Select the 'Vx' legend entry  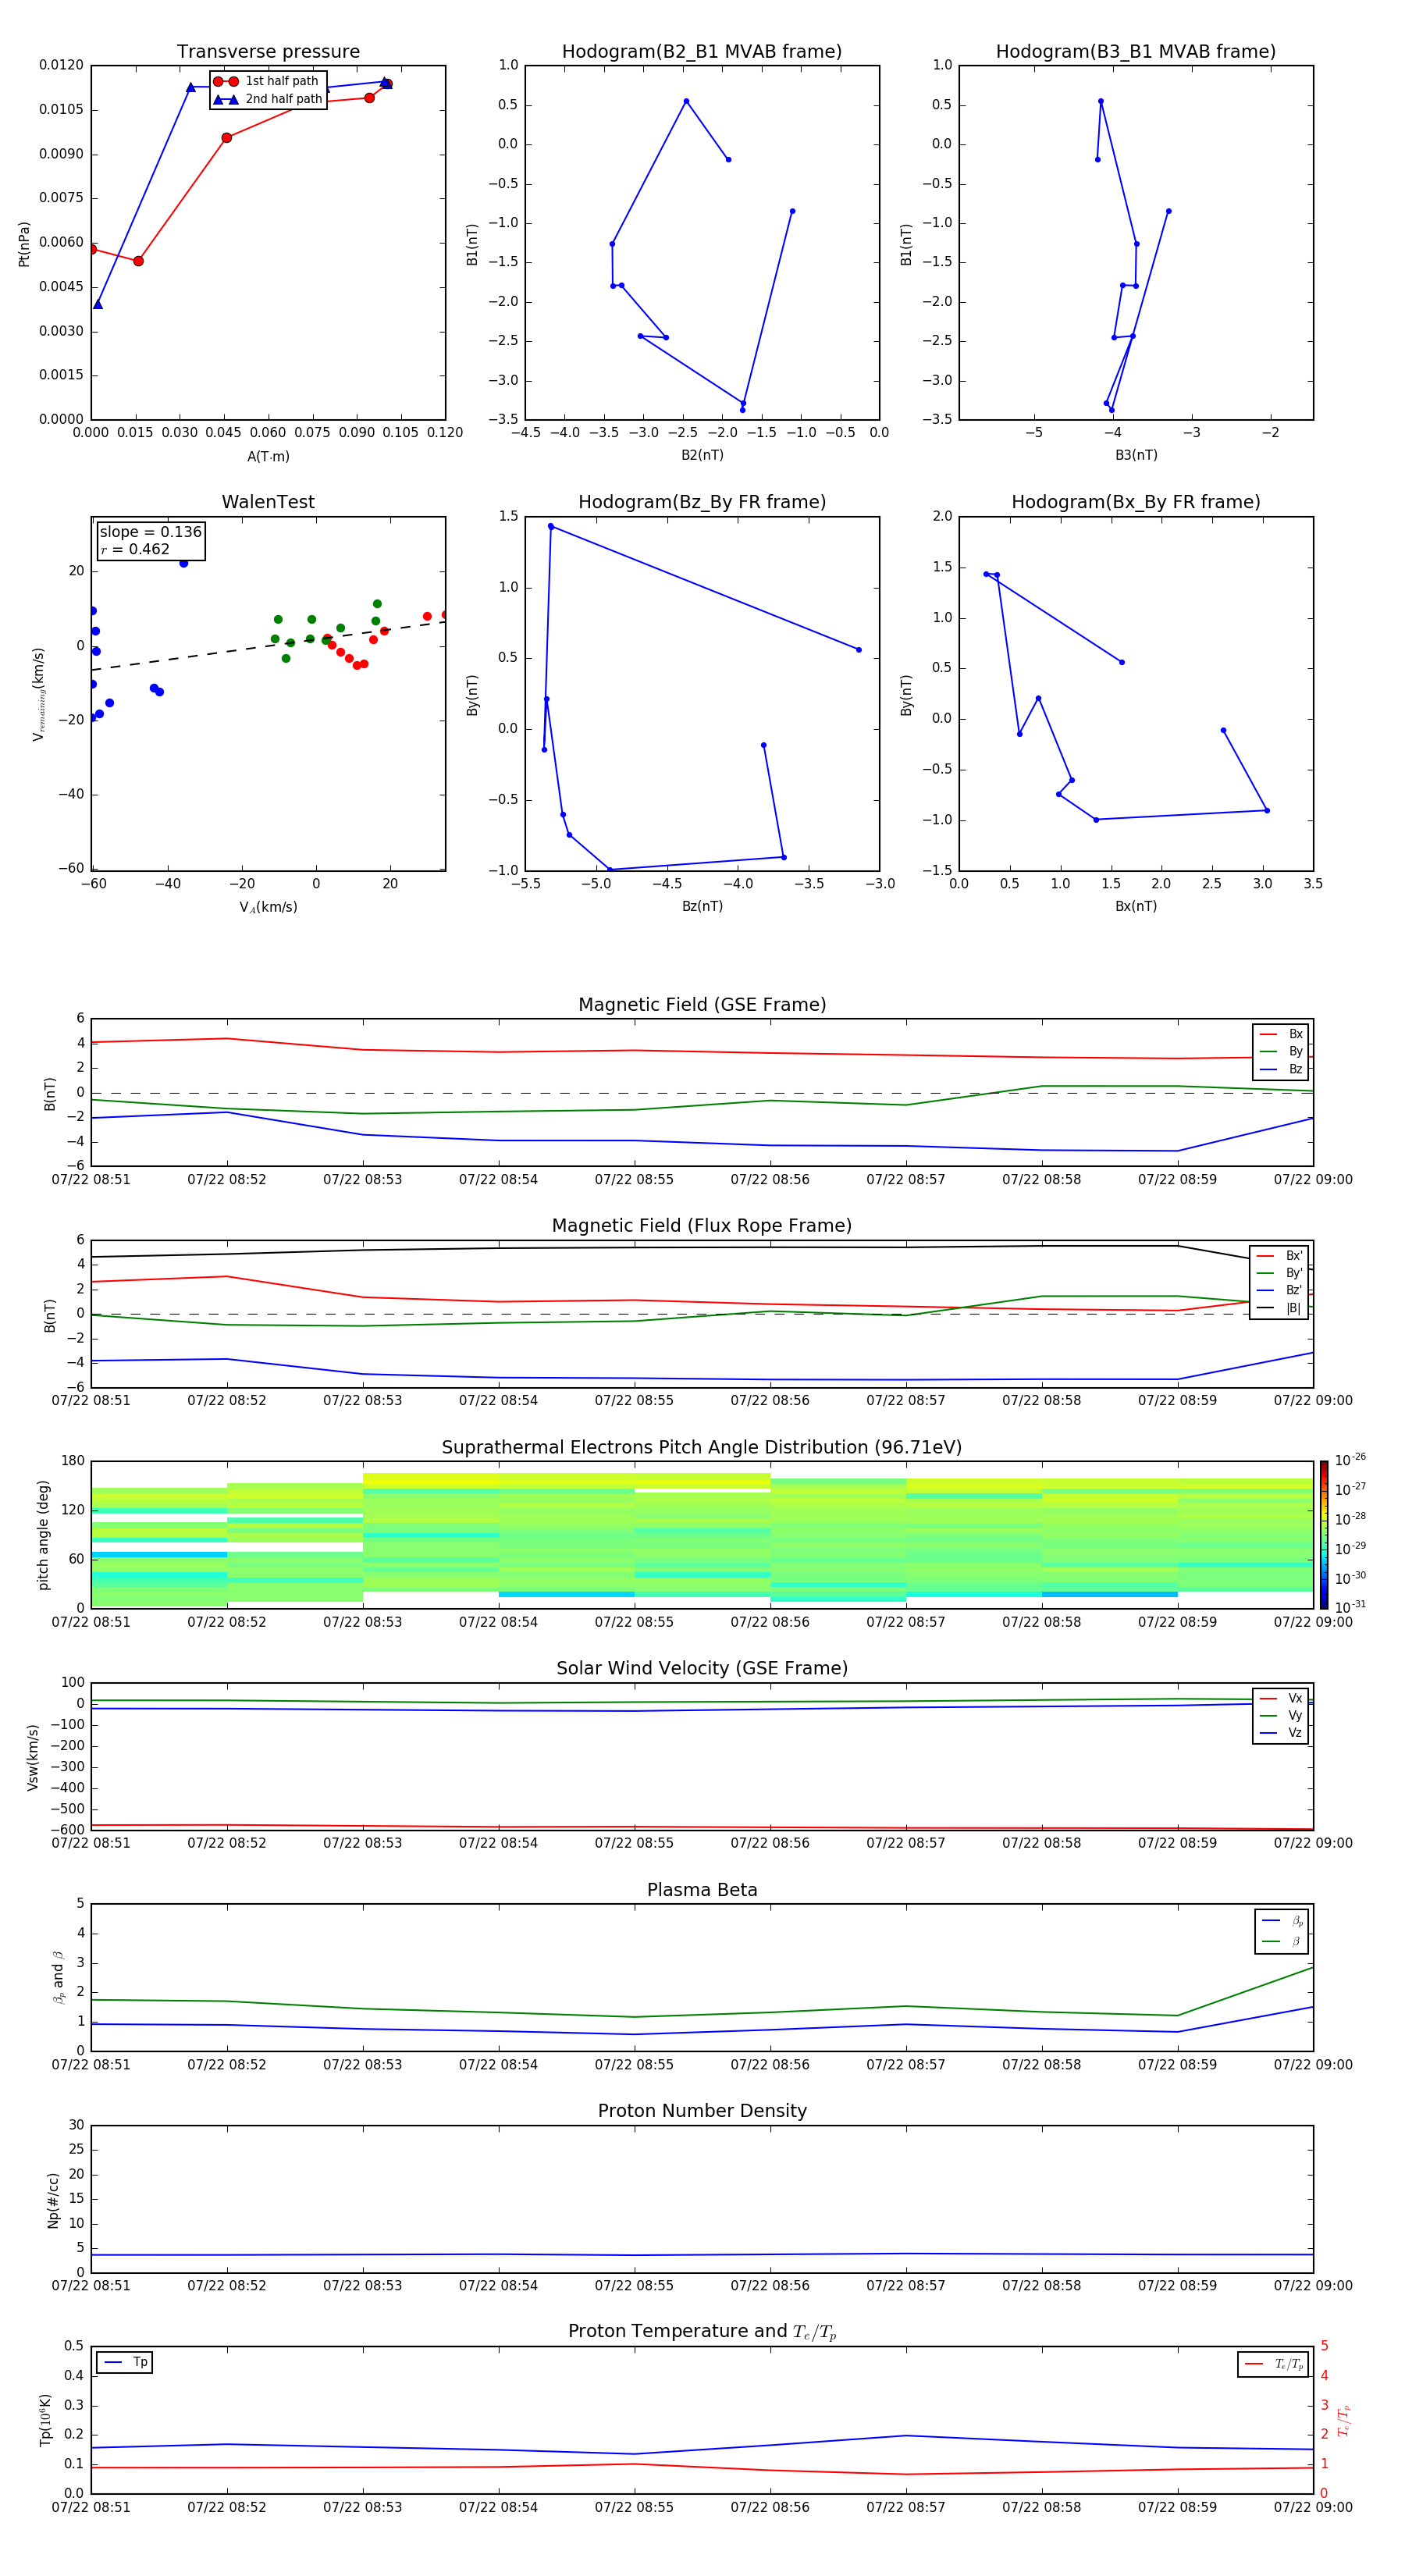point(1281,1698)
